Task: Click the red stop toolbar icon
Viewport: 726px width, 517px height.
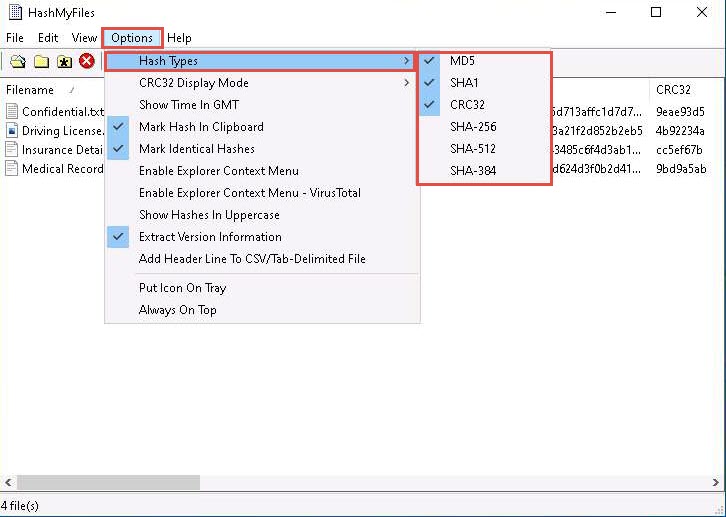Action: (x=87, y=62)
